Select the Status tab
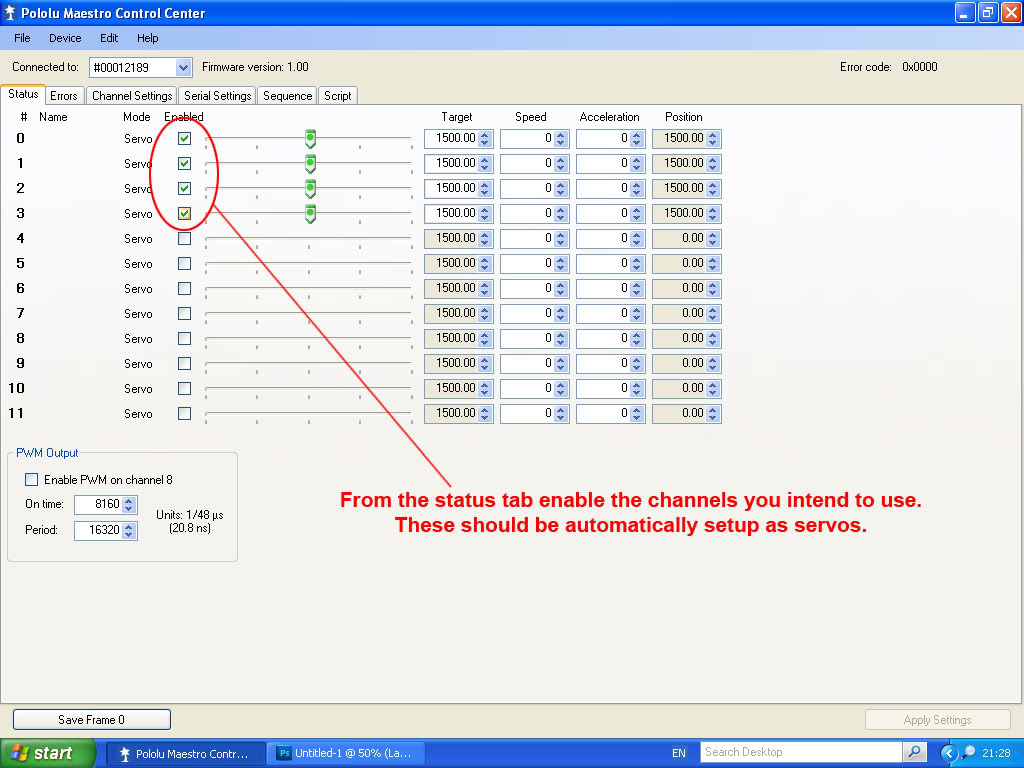 click(23, 94)
